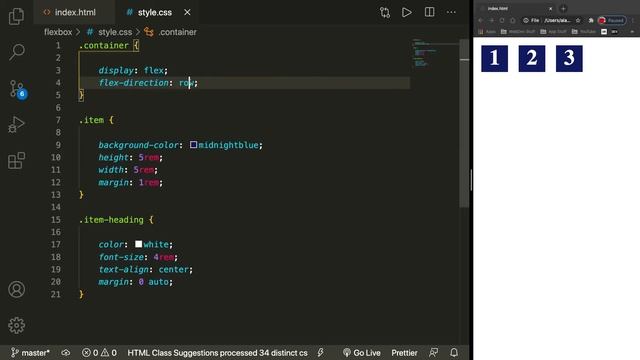The height and width of the screenshot is (360, 640).
Task: Click 'flex-direction' property on line 4
Action: [133, 83]
